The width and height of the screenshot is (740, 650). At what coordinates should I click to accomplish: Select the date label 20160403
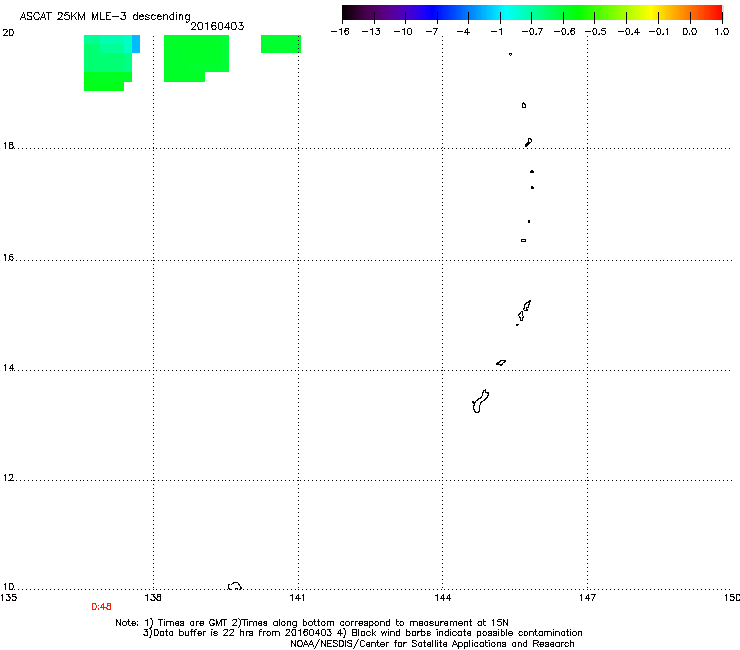coord(217,26)
